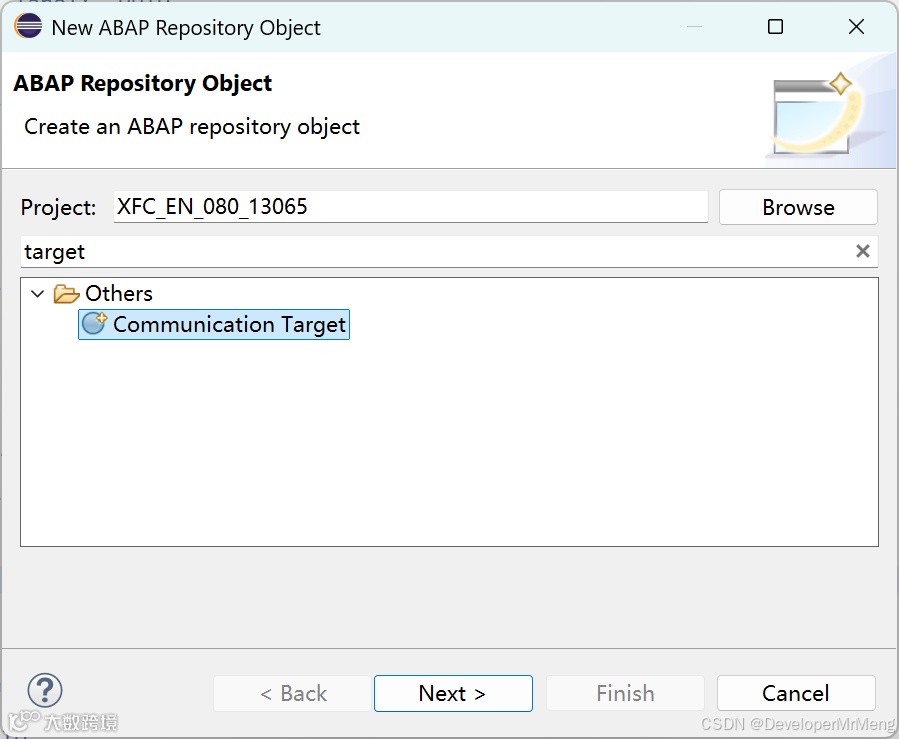Click the "New ABAP Repository Object" window title
The width and height of the screenshot is (899, 739).
pos(186,27)
